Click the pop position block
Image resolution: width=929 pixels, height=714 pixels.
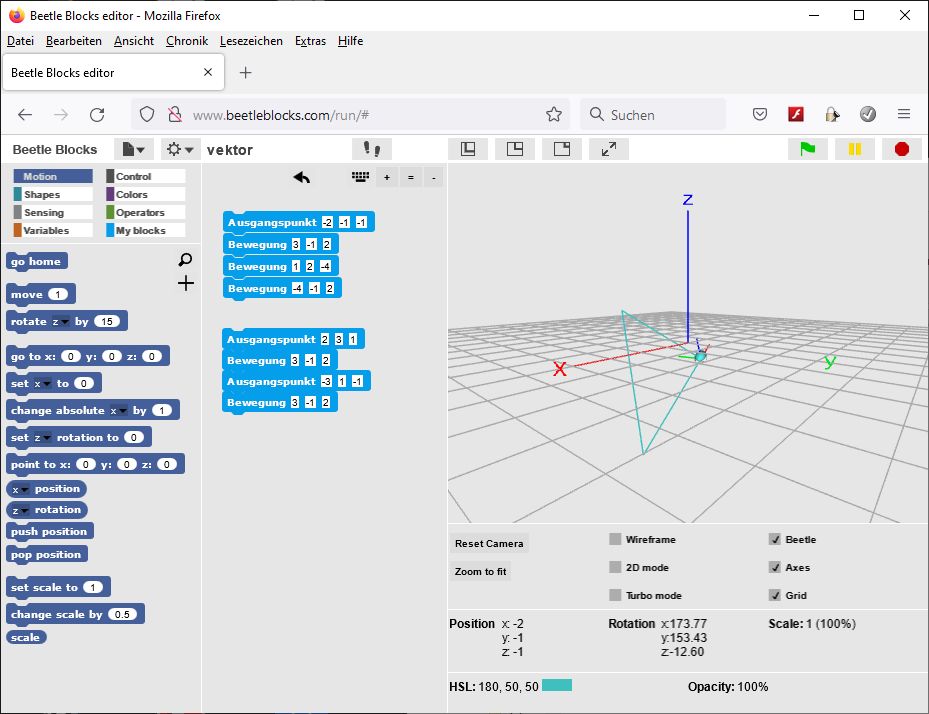[46, 555]
